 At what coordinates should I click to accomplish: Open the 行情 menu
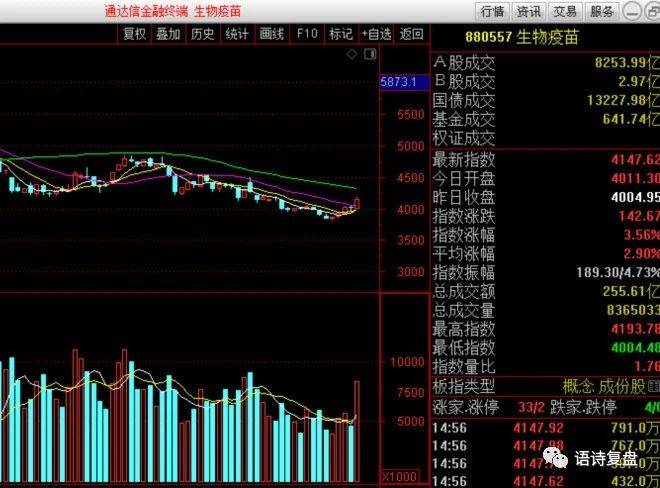tap(492, 11)
